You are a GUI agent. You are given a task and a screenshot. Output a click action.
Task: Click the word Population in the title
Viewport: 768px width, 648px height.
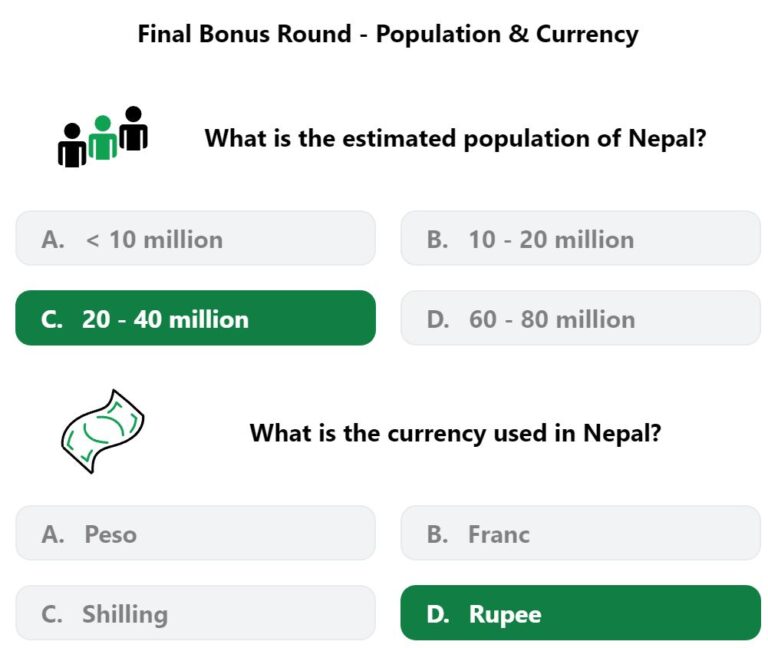coord(438,35)
